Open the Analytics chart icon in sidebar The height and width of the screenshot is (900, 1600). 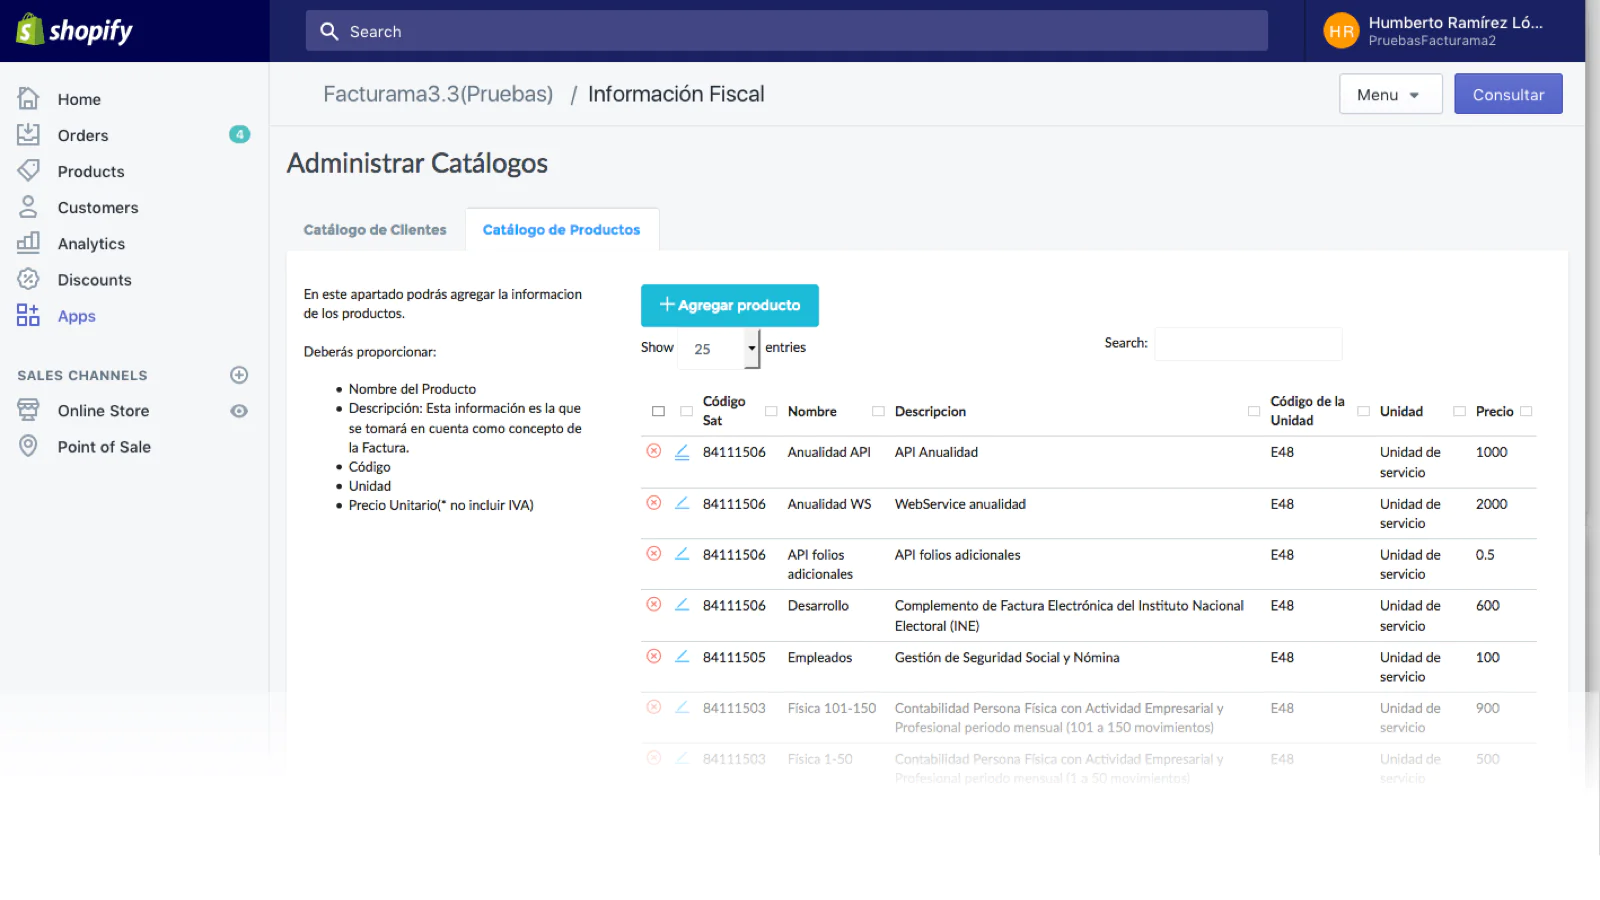pos(28,243)
